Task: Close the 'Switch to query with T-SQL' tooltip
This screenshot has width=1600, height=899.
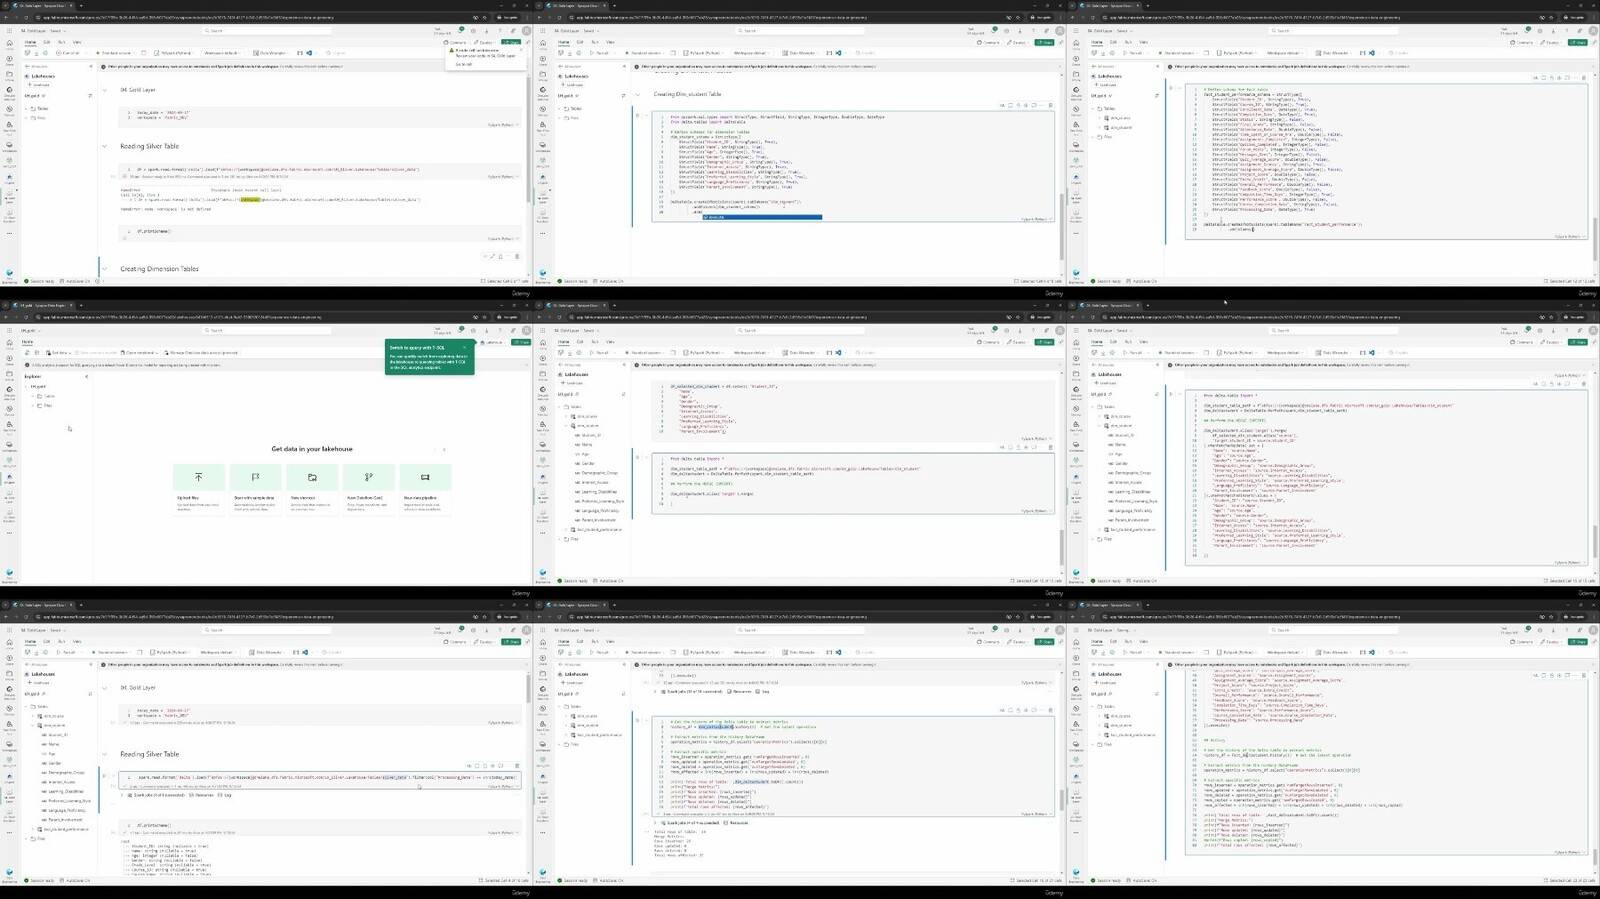Action: (464, 348)
